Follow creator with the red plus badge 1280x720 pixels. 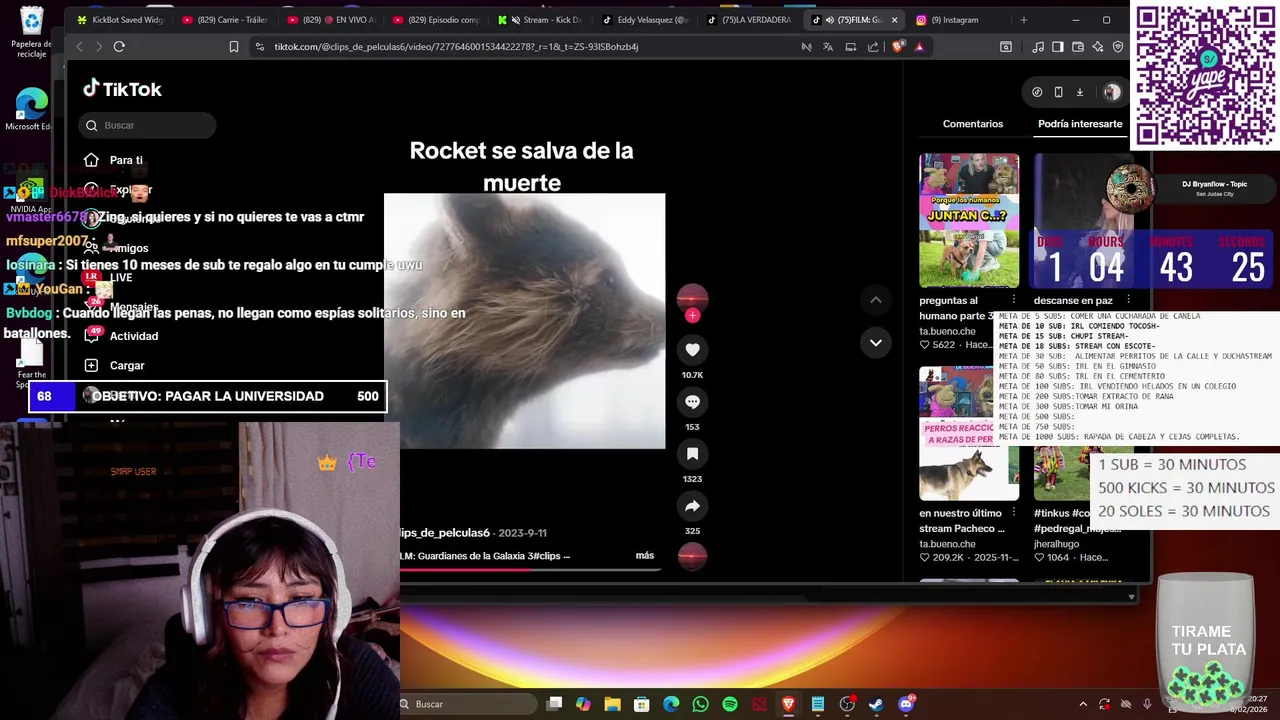[x=692, y=315]
